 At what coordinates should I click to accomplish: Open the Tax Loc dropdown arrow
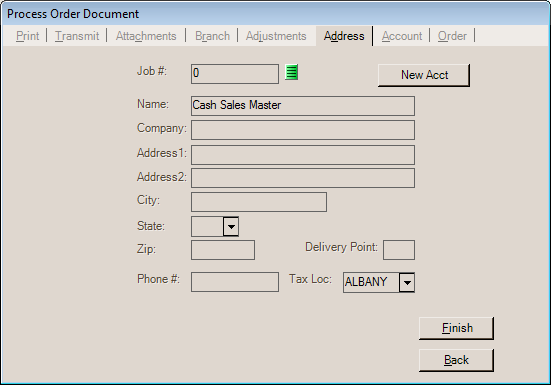pyautogui.click(x=407, y=282)
